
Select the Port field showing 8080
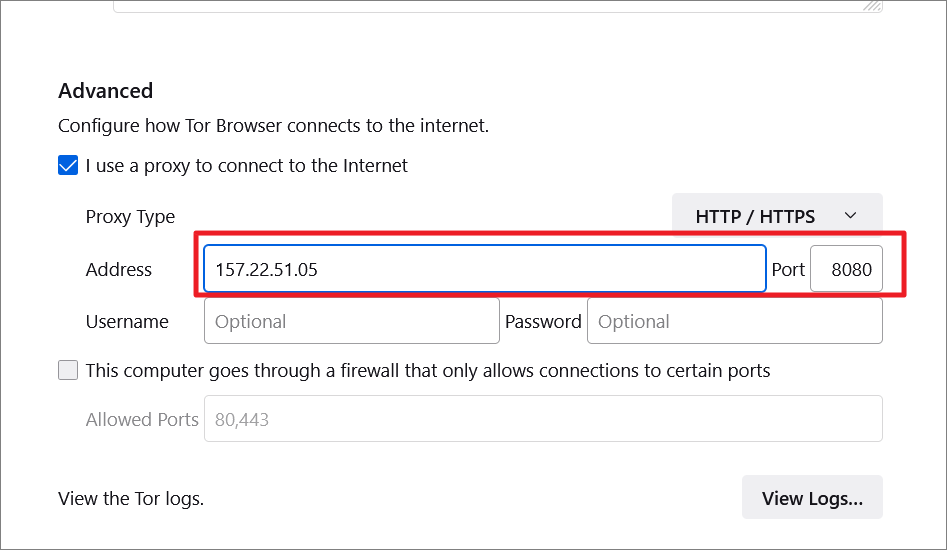(846, 269)
